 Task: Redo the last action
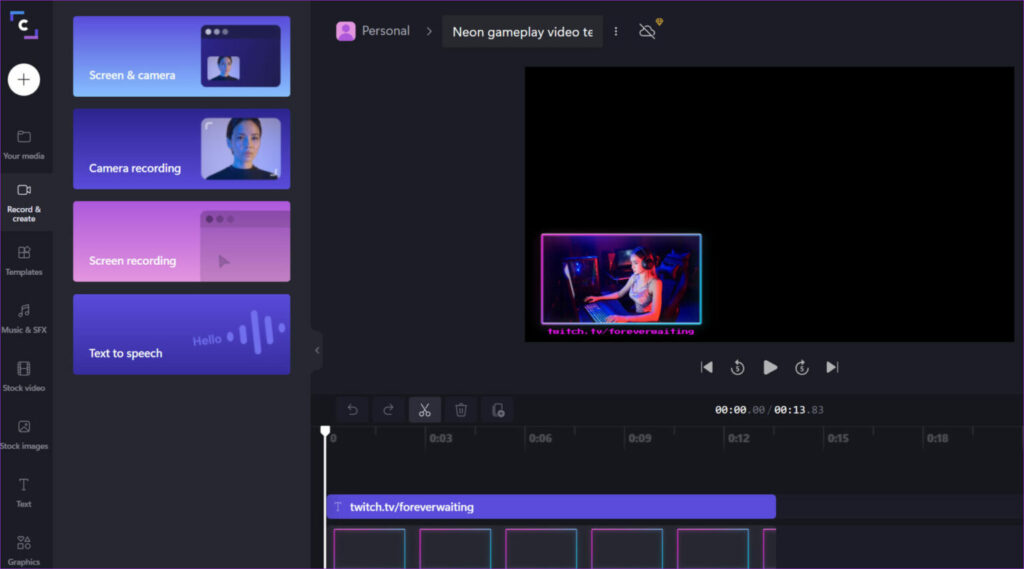(x=389, y=410)
